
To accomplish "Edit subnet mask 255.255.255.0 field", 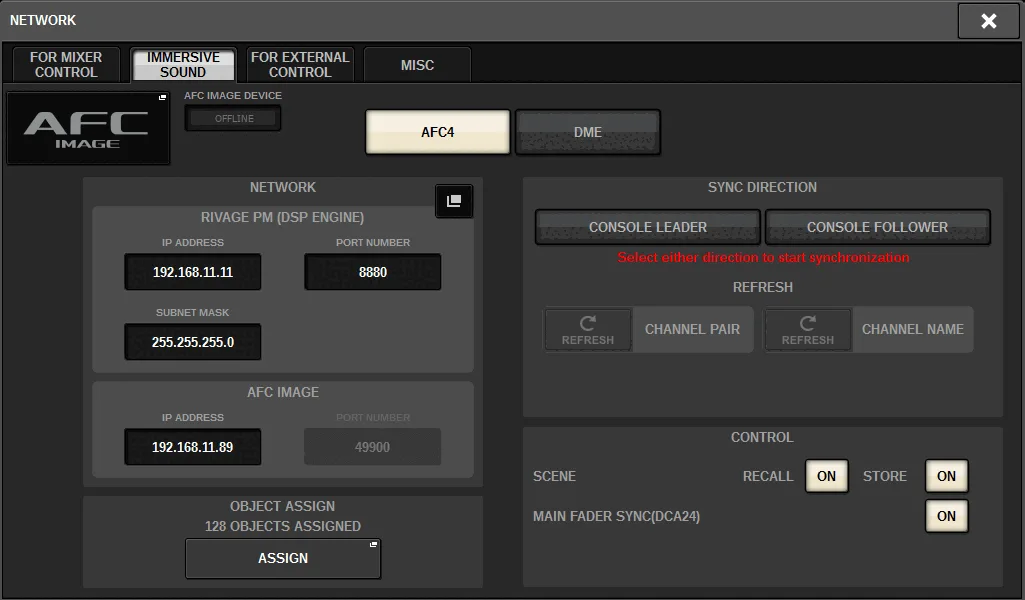I will coord(193,342).
